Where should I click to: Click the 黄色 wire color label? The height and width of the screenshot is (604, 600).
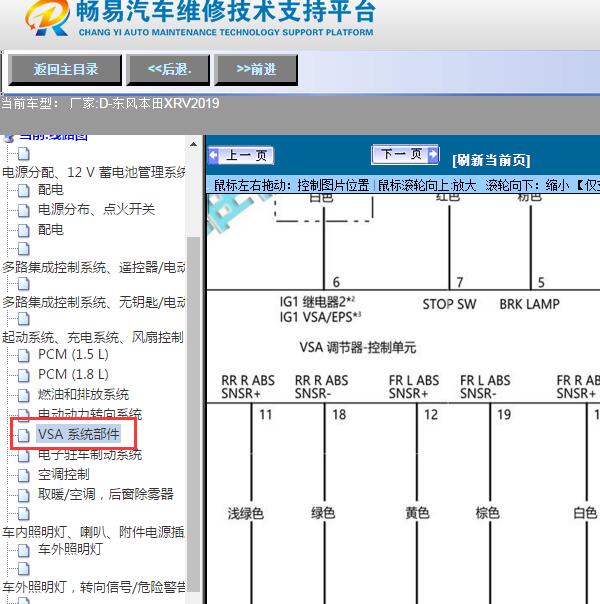pyautogui.click(x=417, y=513)
